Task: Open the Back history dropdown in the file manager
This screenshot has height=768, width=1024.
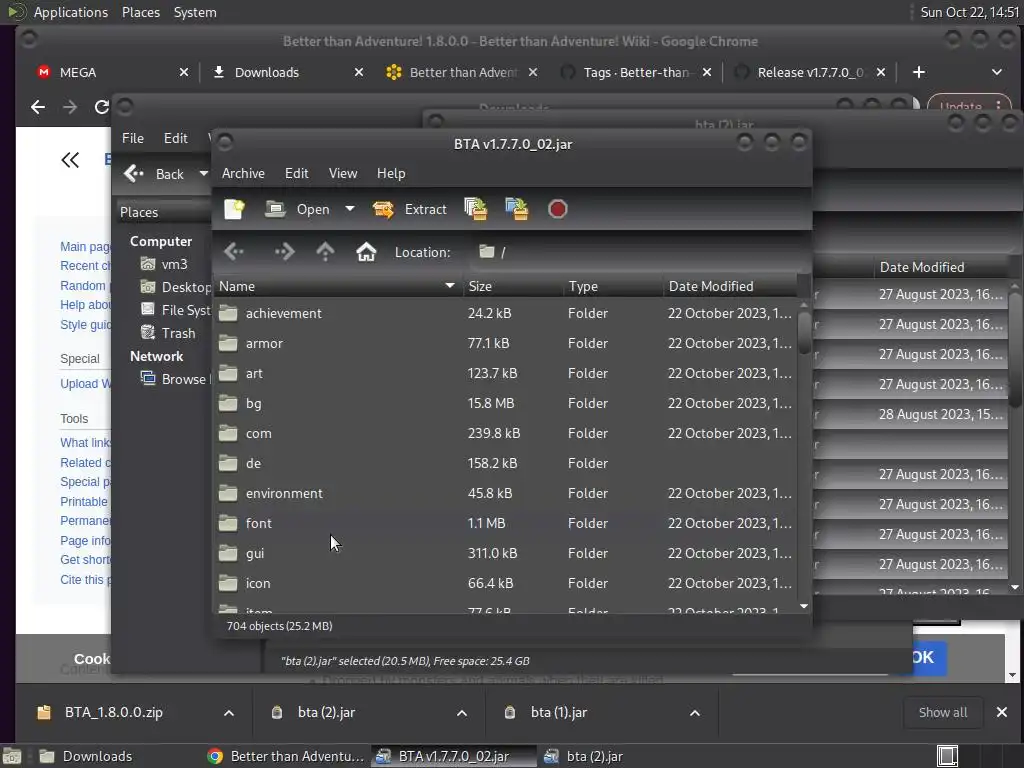Action: [203, 174]
